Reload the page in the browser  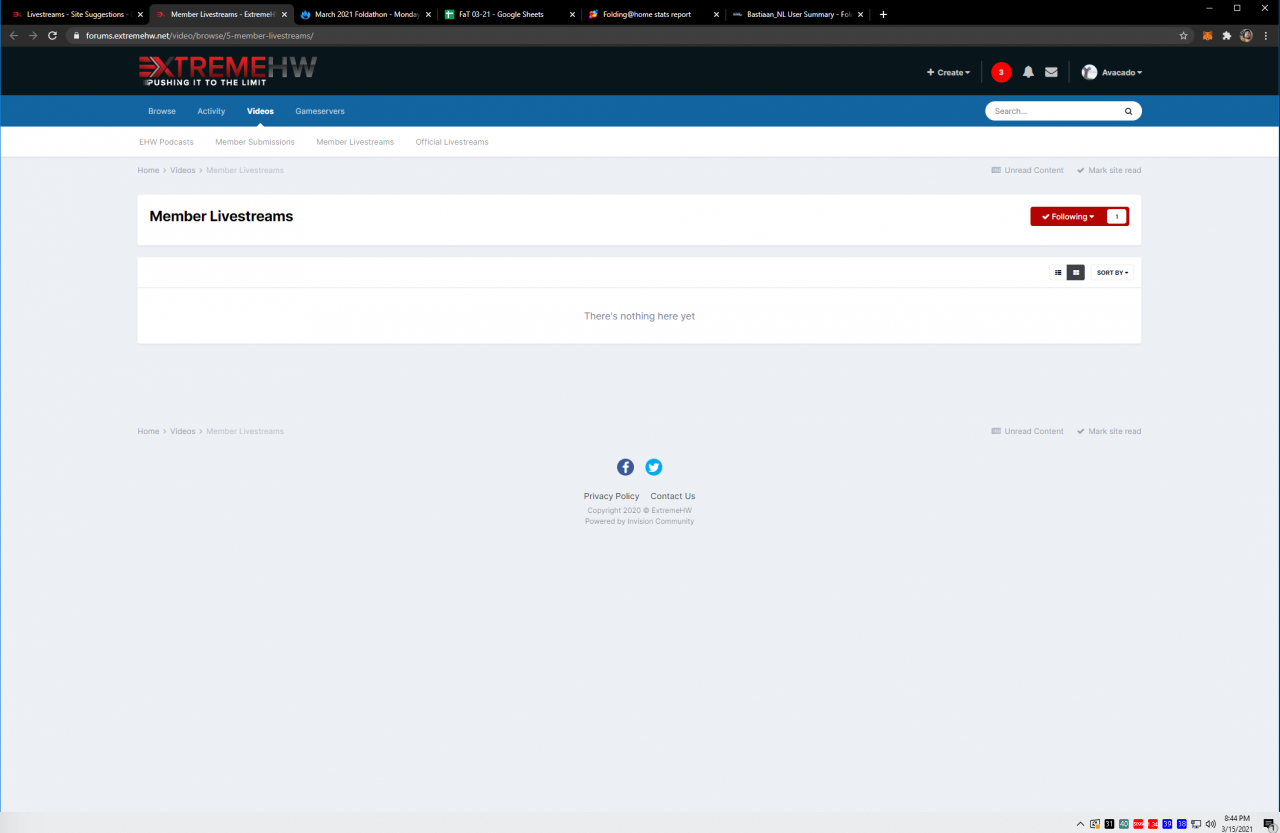[x=52, y=35]
